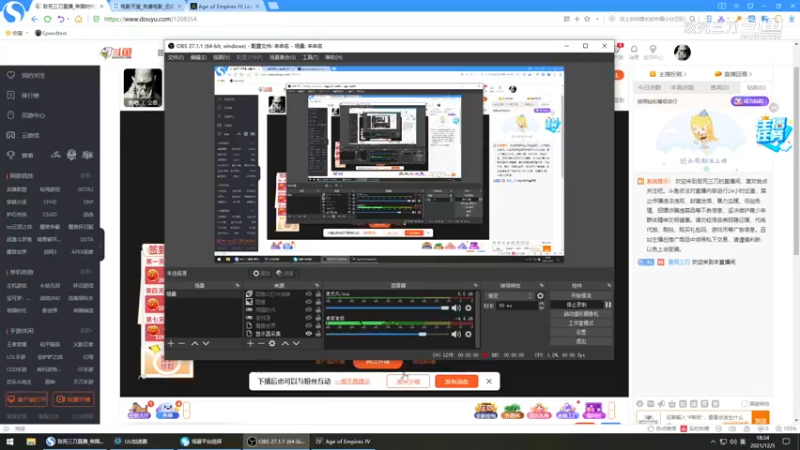This screenshot has height=450, width=800.
Task: Click browser back arrow
Action: pos(35,19)
